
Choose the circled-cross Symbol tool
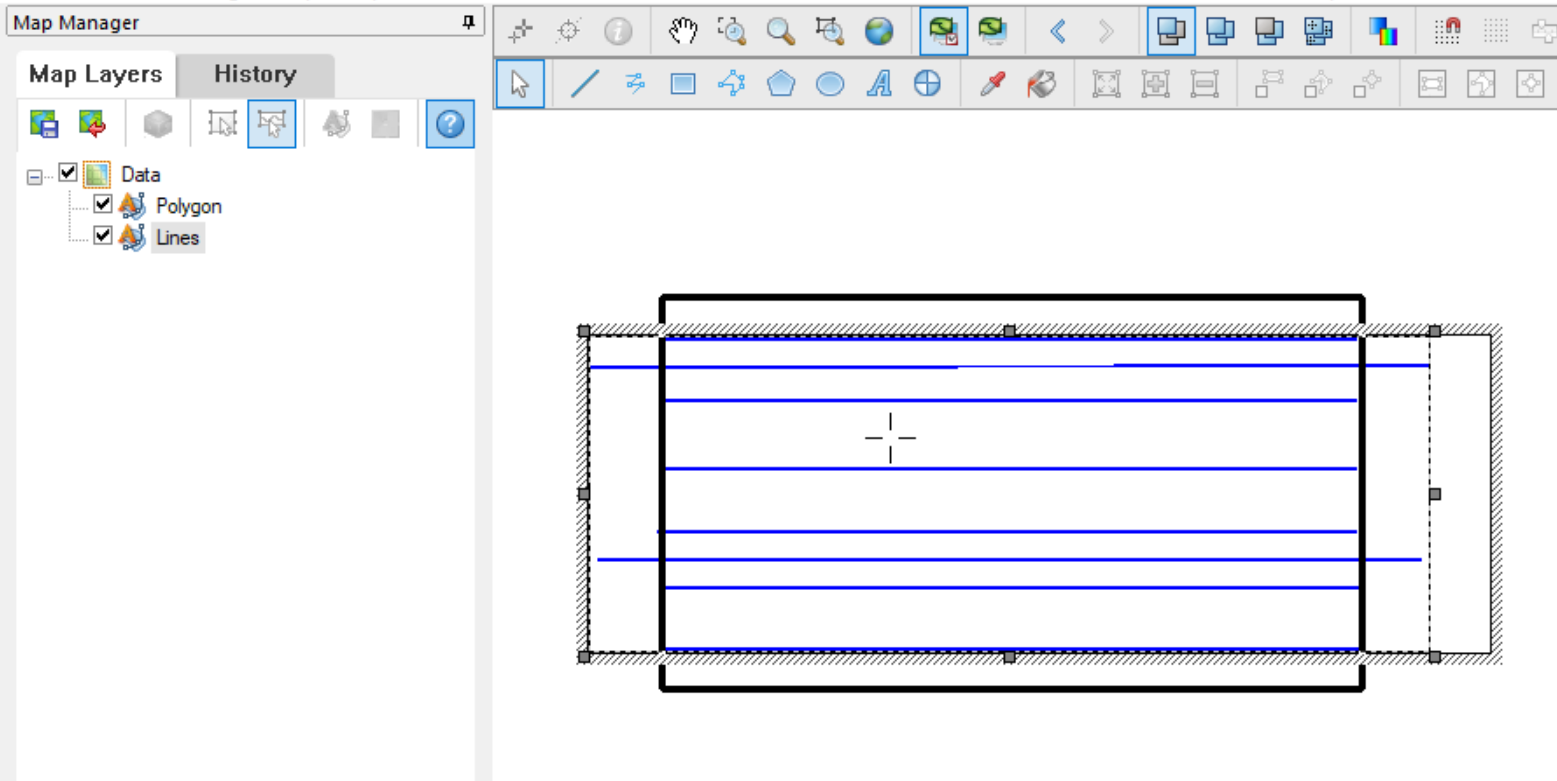point(927,85)
